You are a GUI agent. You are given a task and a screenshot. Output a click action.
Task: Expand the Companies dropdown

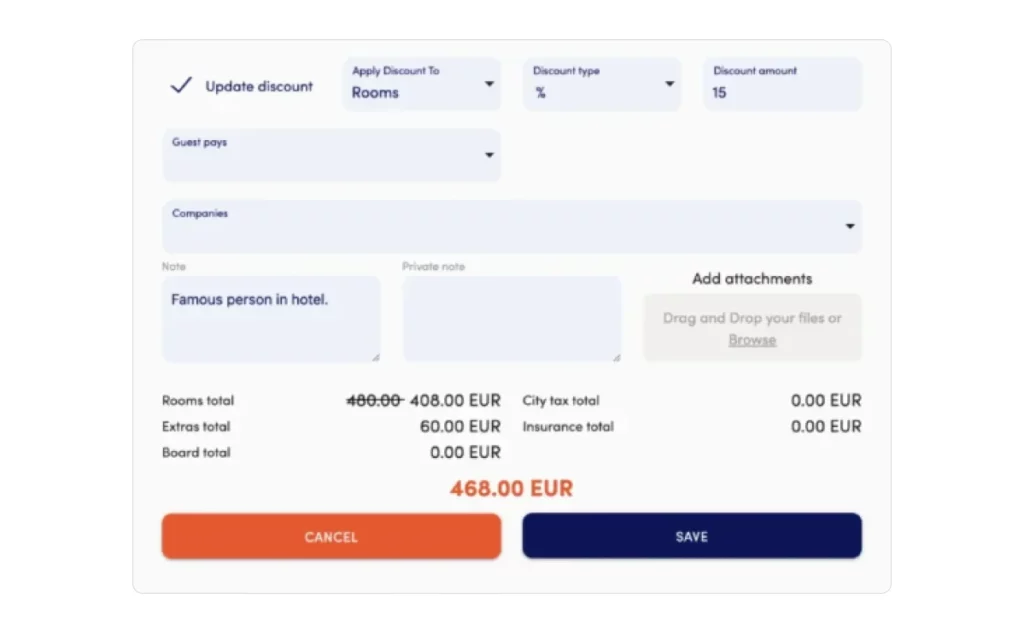(512, 226)
